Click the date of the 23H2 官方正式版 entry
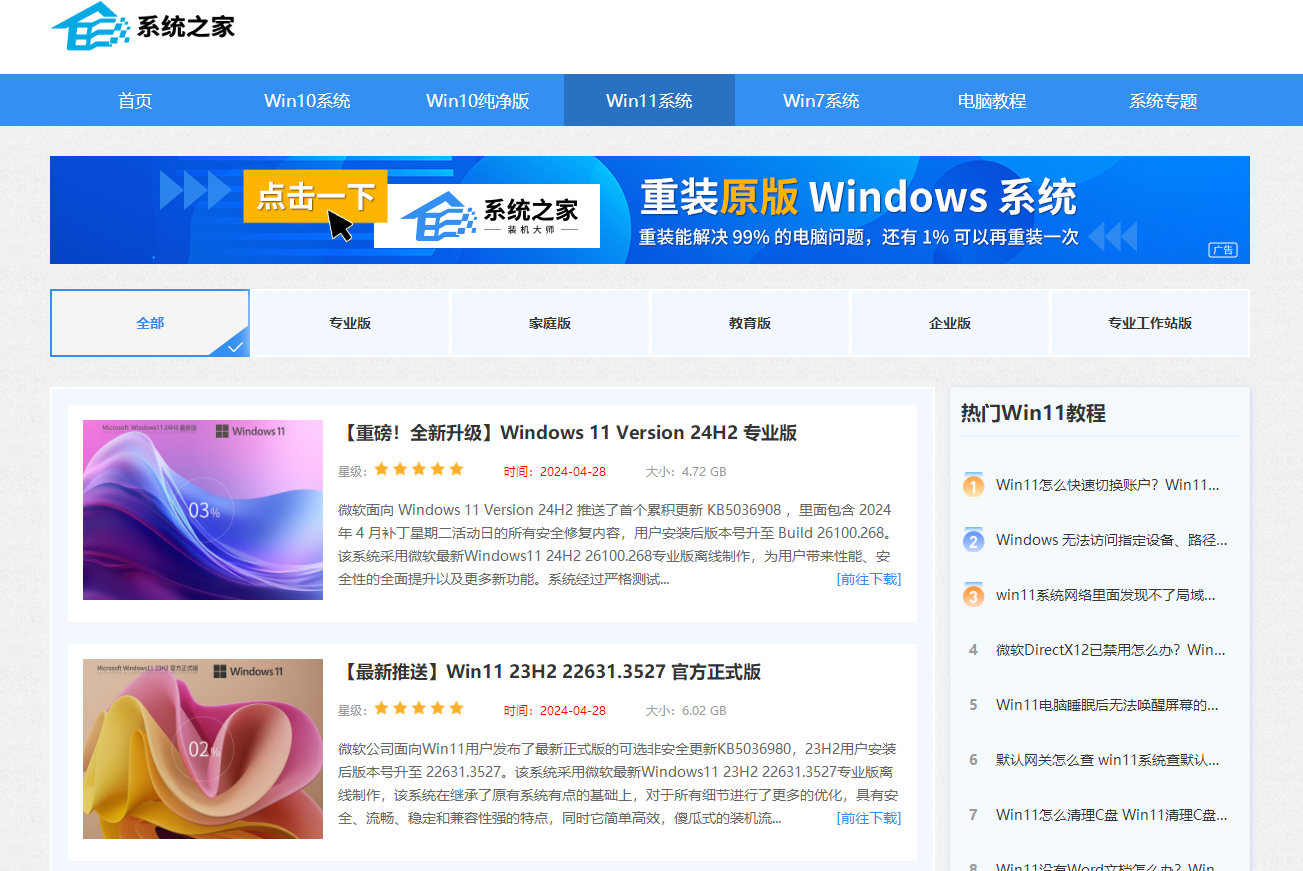This screenshot has width=1303, height=871. click(555, 711)
